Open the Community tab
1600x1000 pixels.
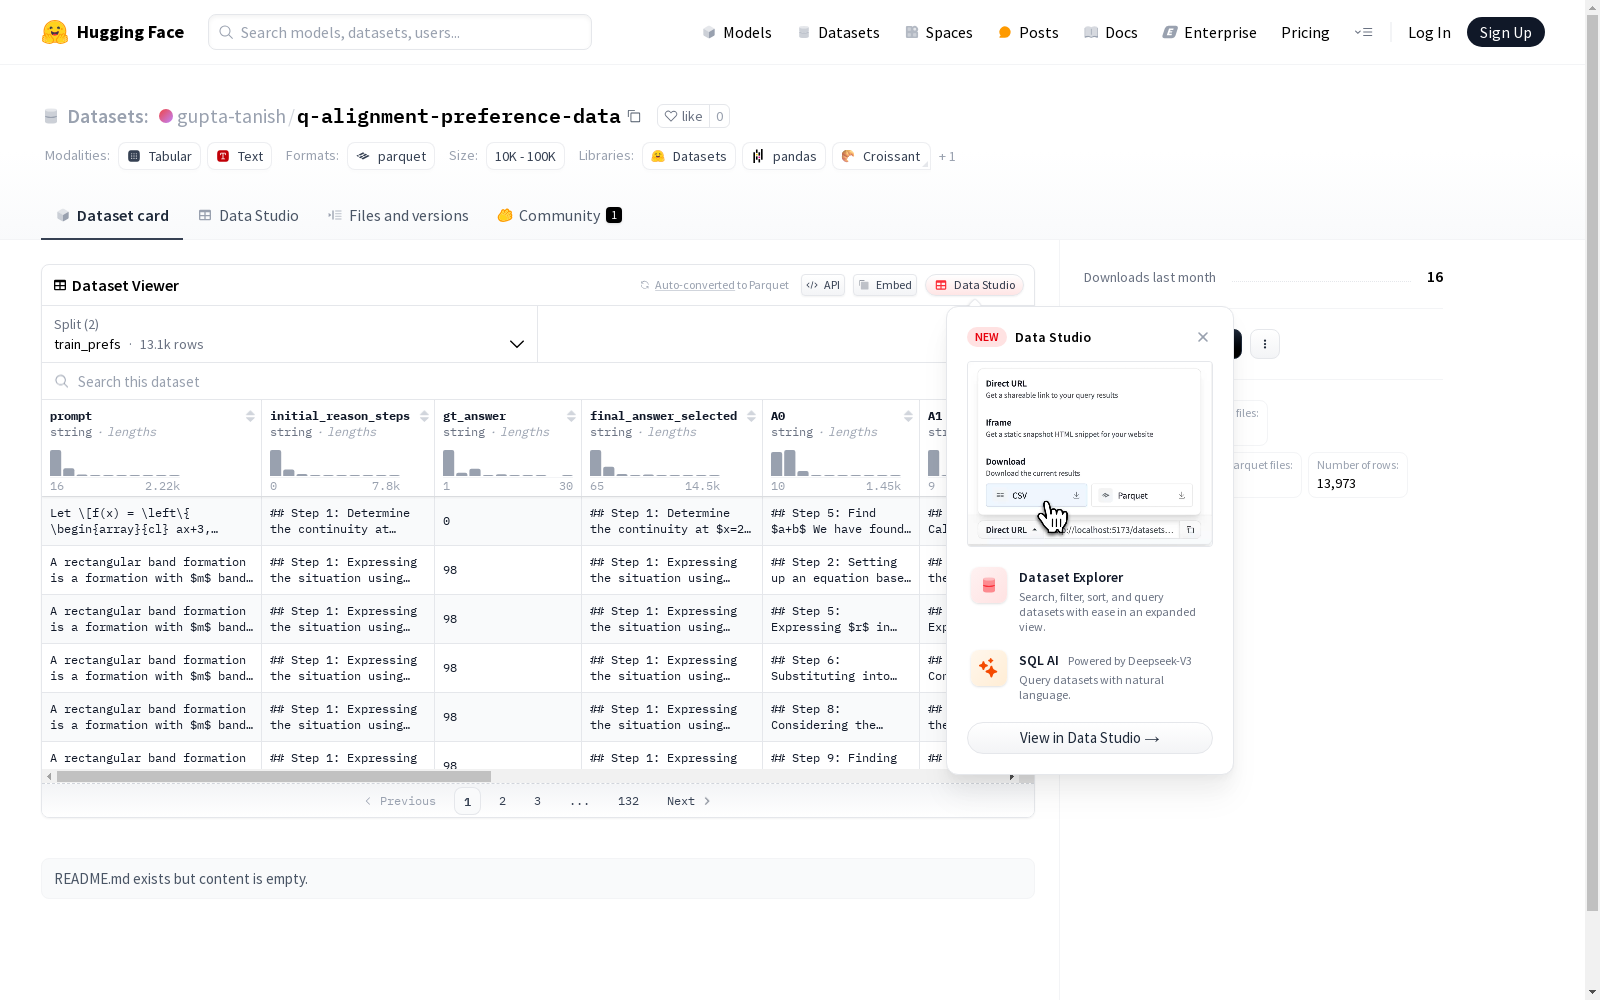(559, 215)
